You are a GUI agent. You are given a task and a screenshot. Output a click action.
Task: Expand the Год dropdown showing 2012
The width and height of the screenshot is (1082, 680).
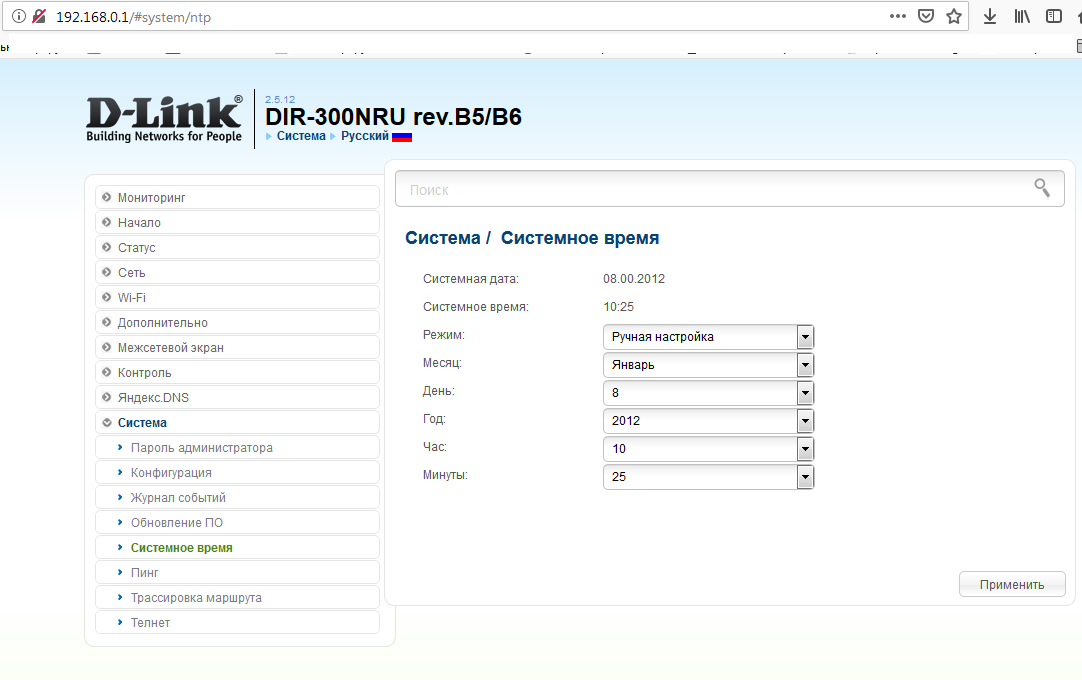[708, 421]
